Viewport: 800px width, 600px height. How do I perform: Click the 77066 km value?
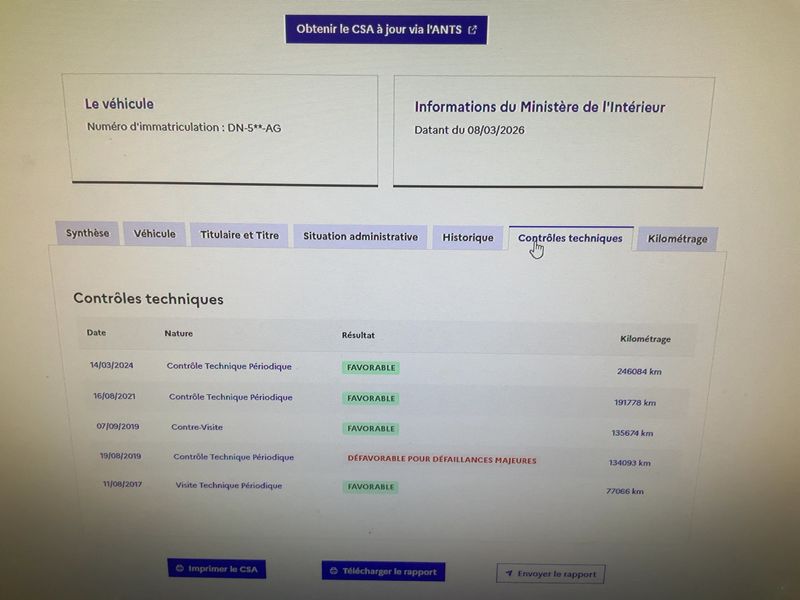pos(624,491)
